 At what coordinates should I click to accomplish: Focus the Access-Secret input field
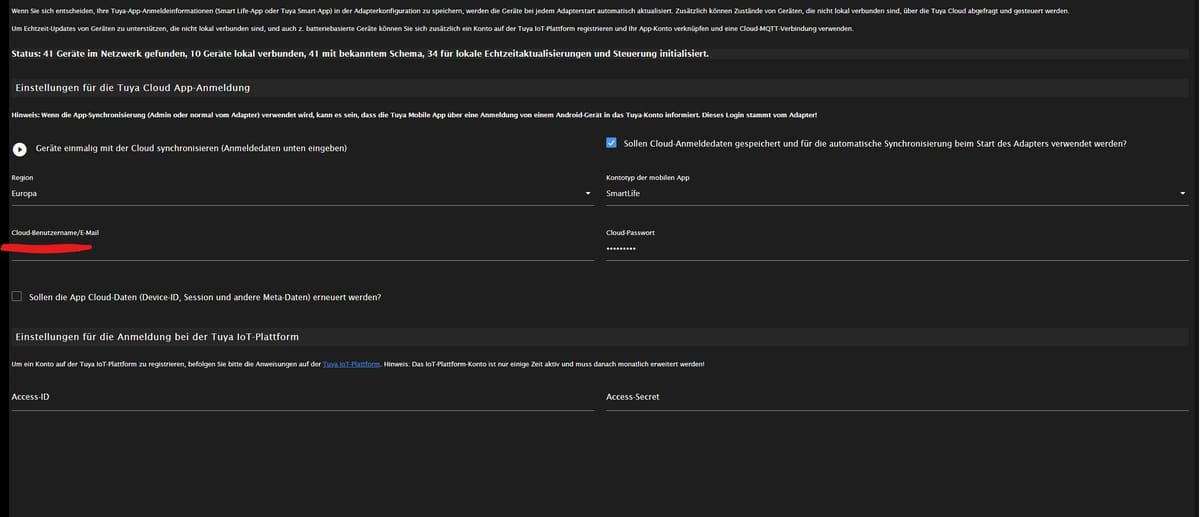(x=897, y=397)
